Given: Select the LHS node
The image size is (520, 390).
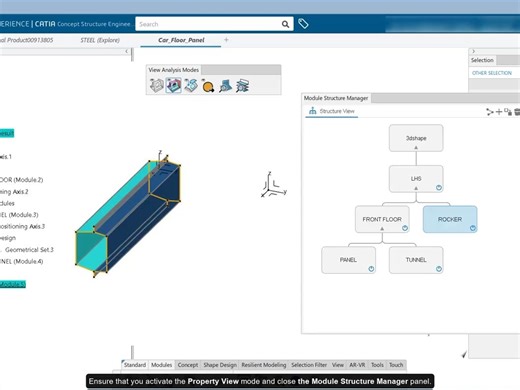Looking at the screenshot, I should point(416,179).
